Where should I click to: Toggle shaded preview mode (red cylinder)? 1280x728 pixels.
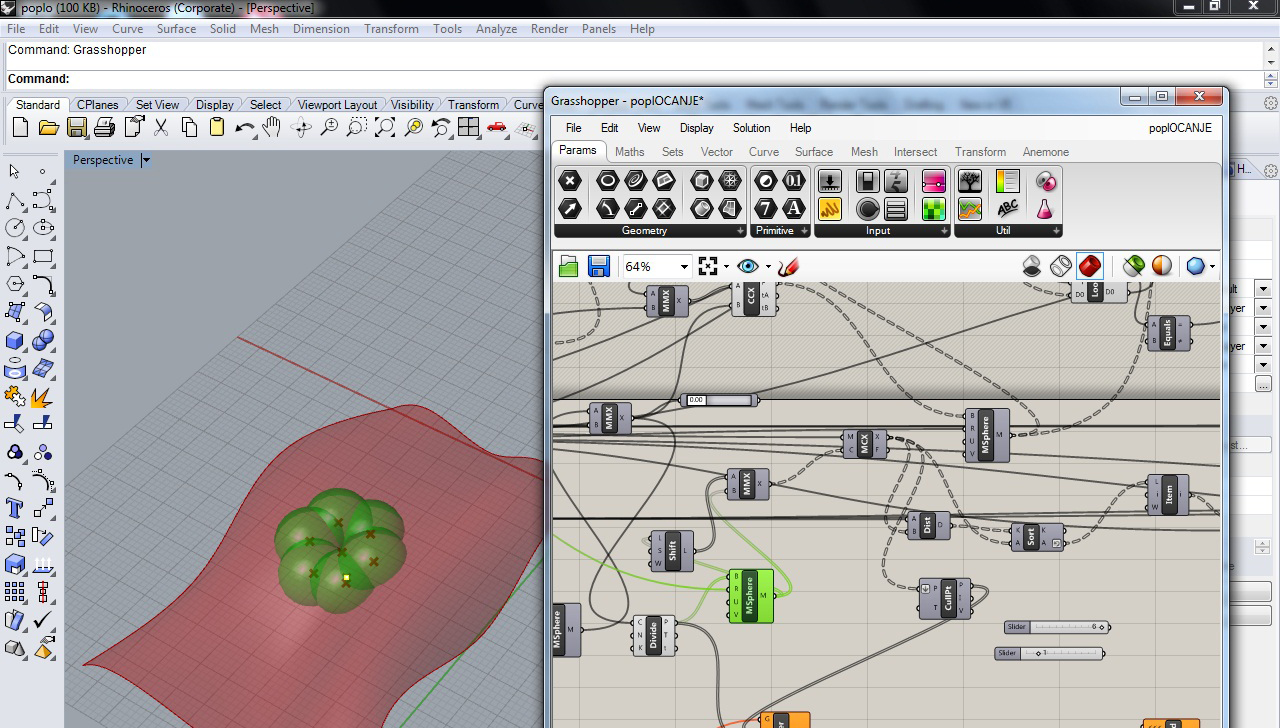tap(1090, 266)
